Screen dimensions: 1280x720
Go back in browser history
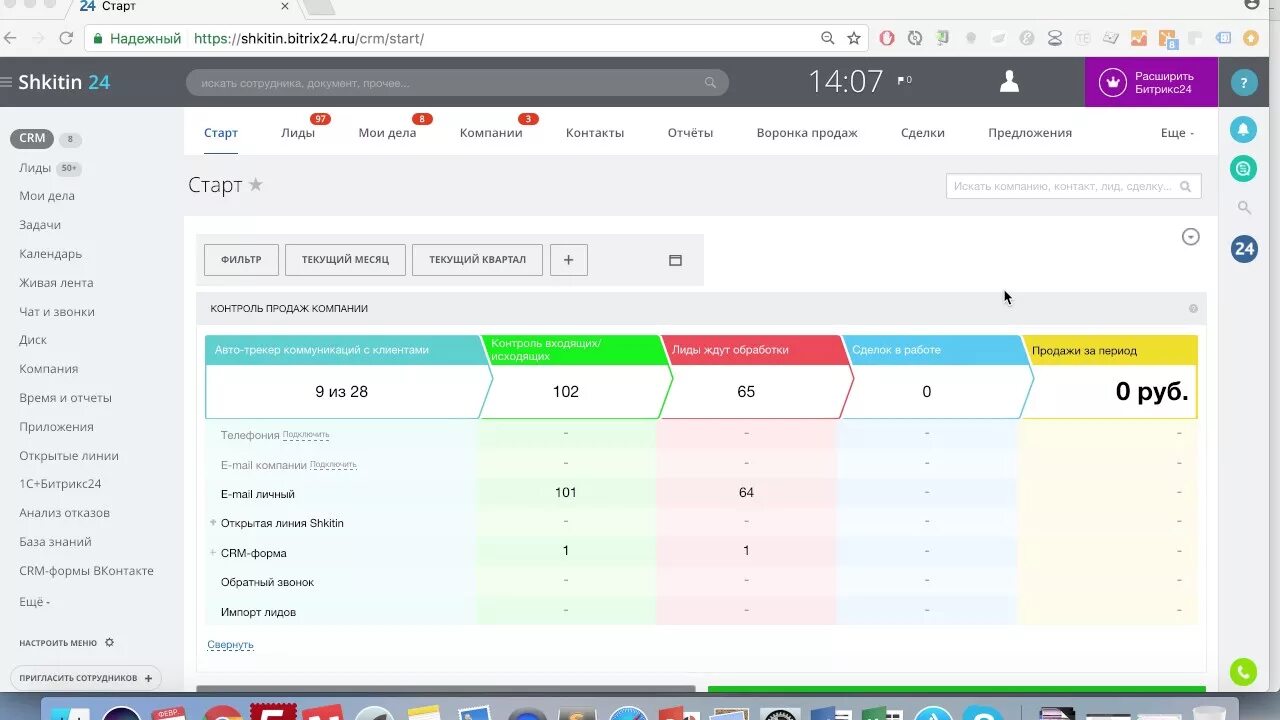click(x=9, y=38)
